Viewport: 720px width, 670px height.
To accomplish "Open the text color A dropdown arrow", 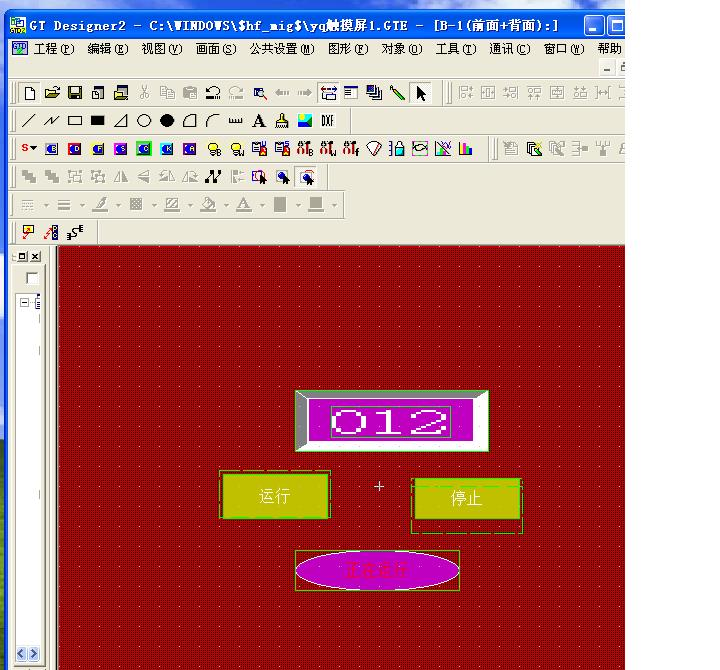I will click(262, 205).
